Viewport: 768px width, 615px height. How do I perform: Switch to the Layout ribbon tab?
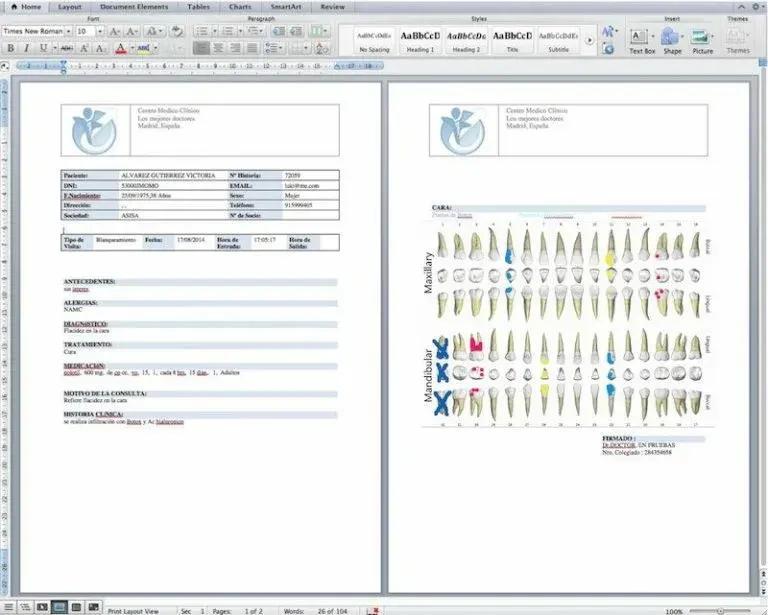tap(70, 7)
